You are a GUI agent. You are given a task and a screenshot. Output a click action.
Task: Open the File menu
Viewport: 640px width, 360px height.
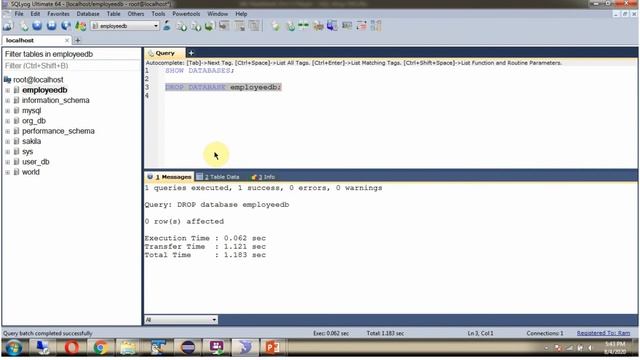click(19, 14)
